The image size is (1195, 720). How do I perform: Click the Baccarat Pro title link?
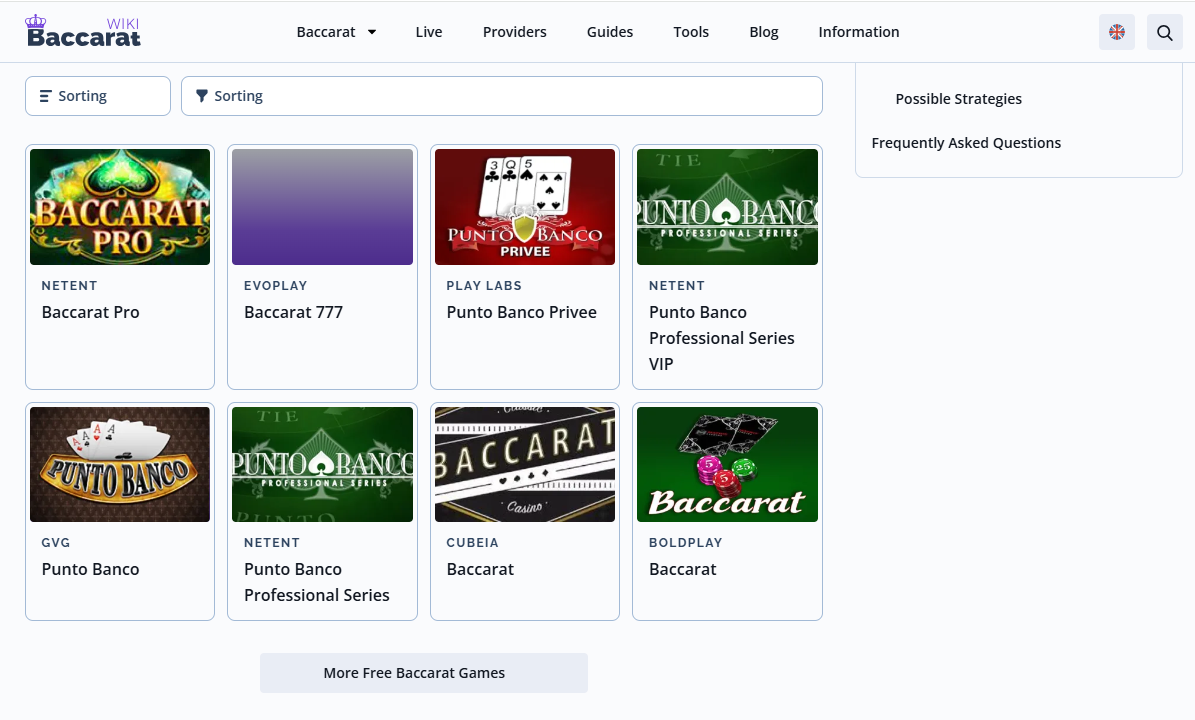click(x=91, y=312)
